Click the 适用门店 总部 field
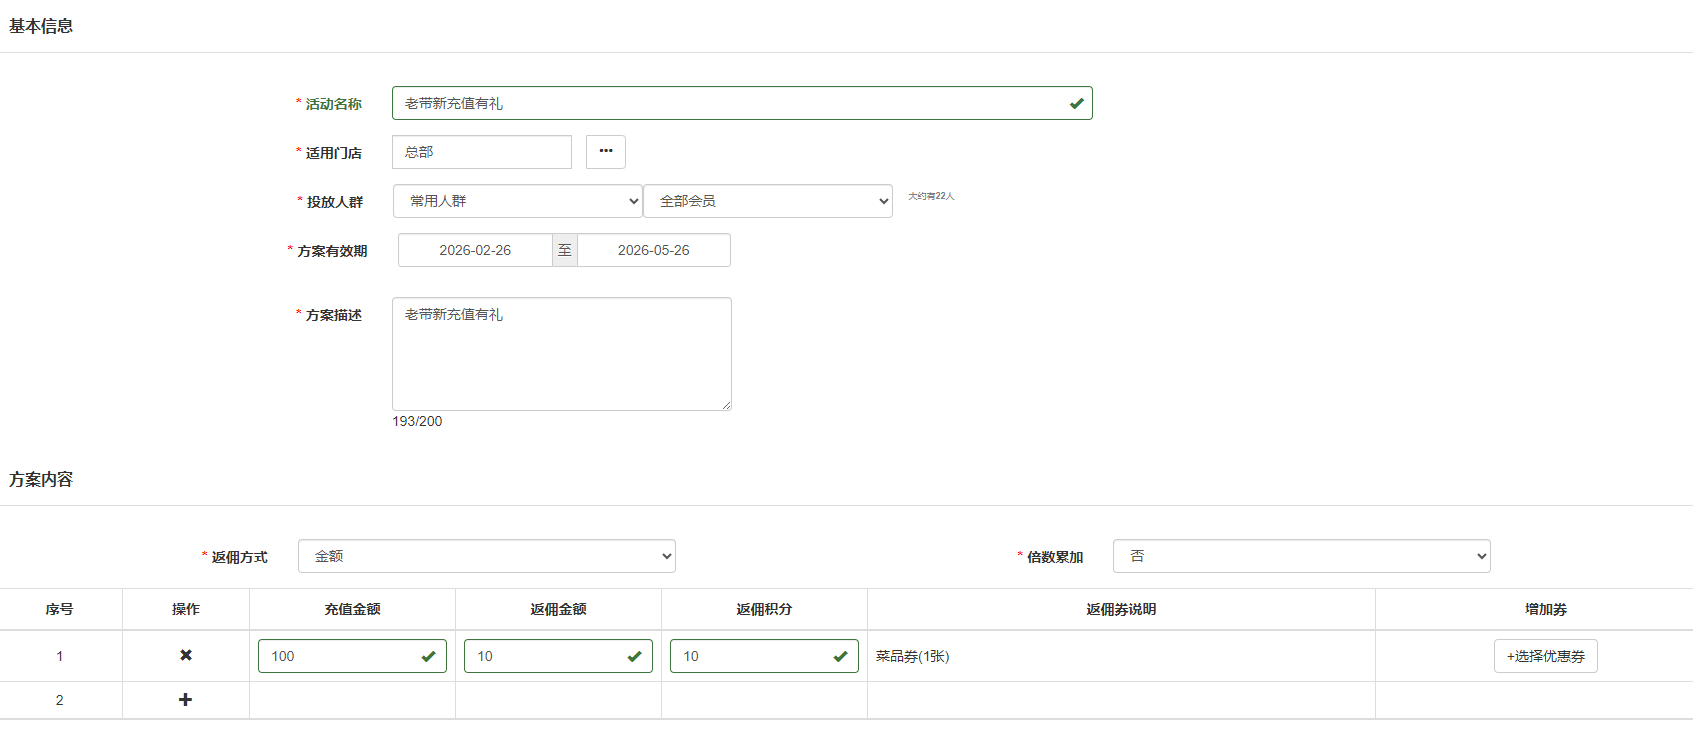Viewport: 1693px width, 730px height. pyautogui.click(x=481, y=152)
